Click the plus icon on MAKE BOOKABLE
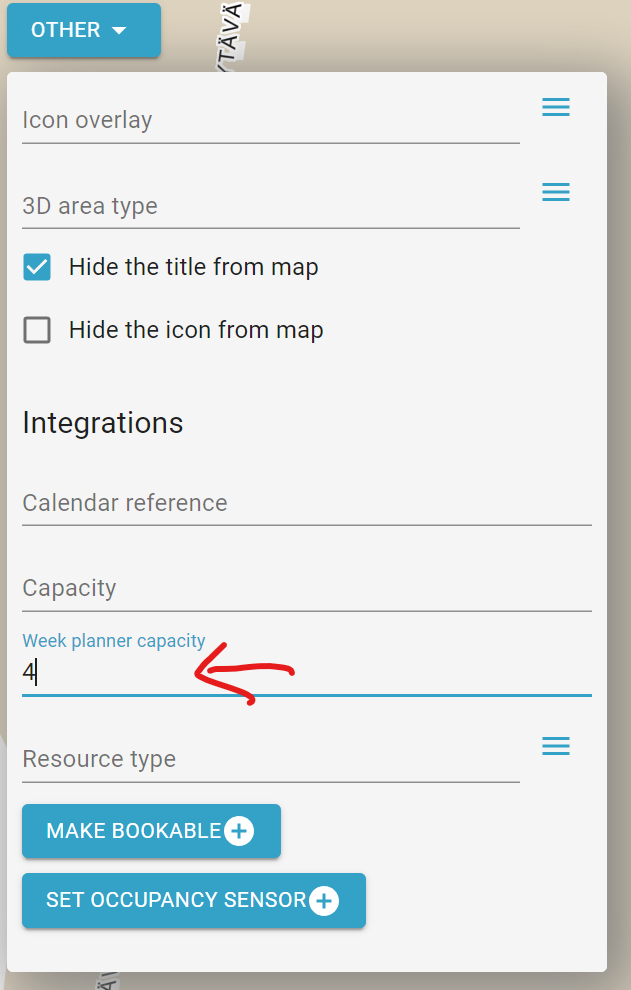 (239, 831)
